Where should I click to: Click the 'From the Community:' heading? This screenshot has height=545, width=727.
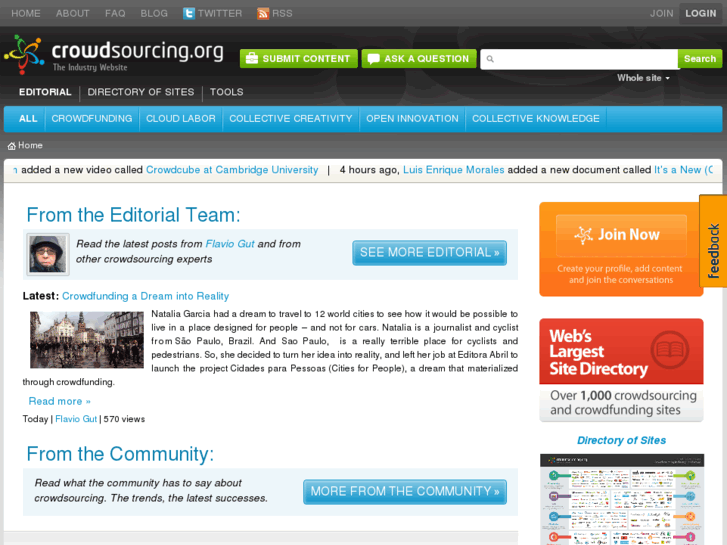click(120, 454)
